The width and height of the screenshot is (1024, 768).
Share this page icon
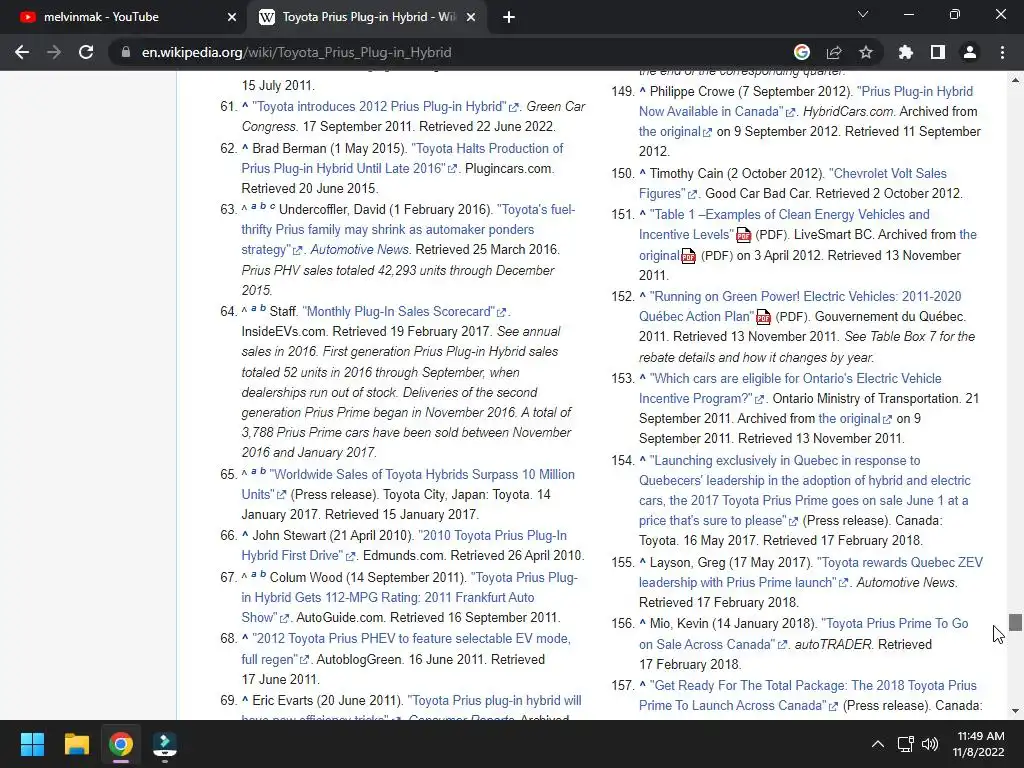coord(834,52)
